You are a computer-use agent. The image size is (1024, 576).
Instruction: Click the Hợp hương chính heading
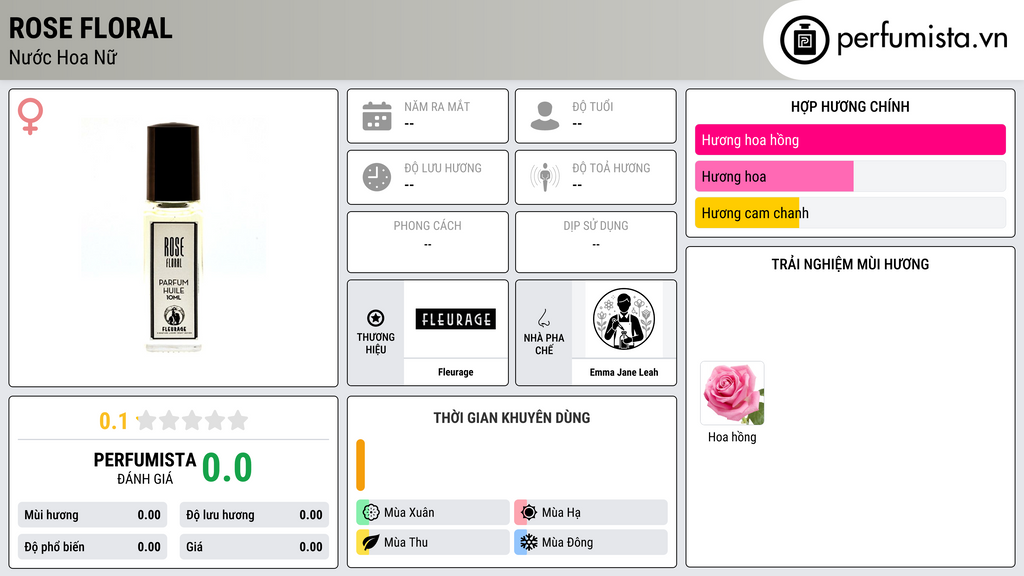[850, 106]
